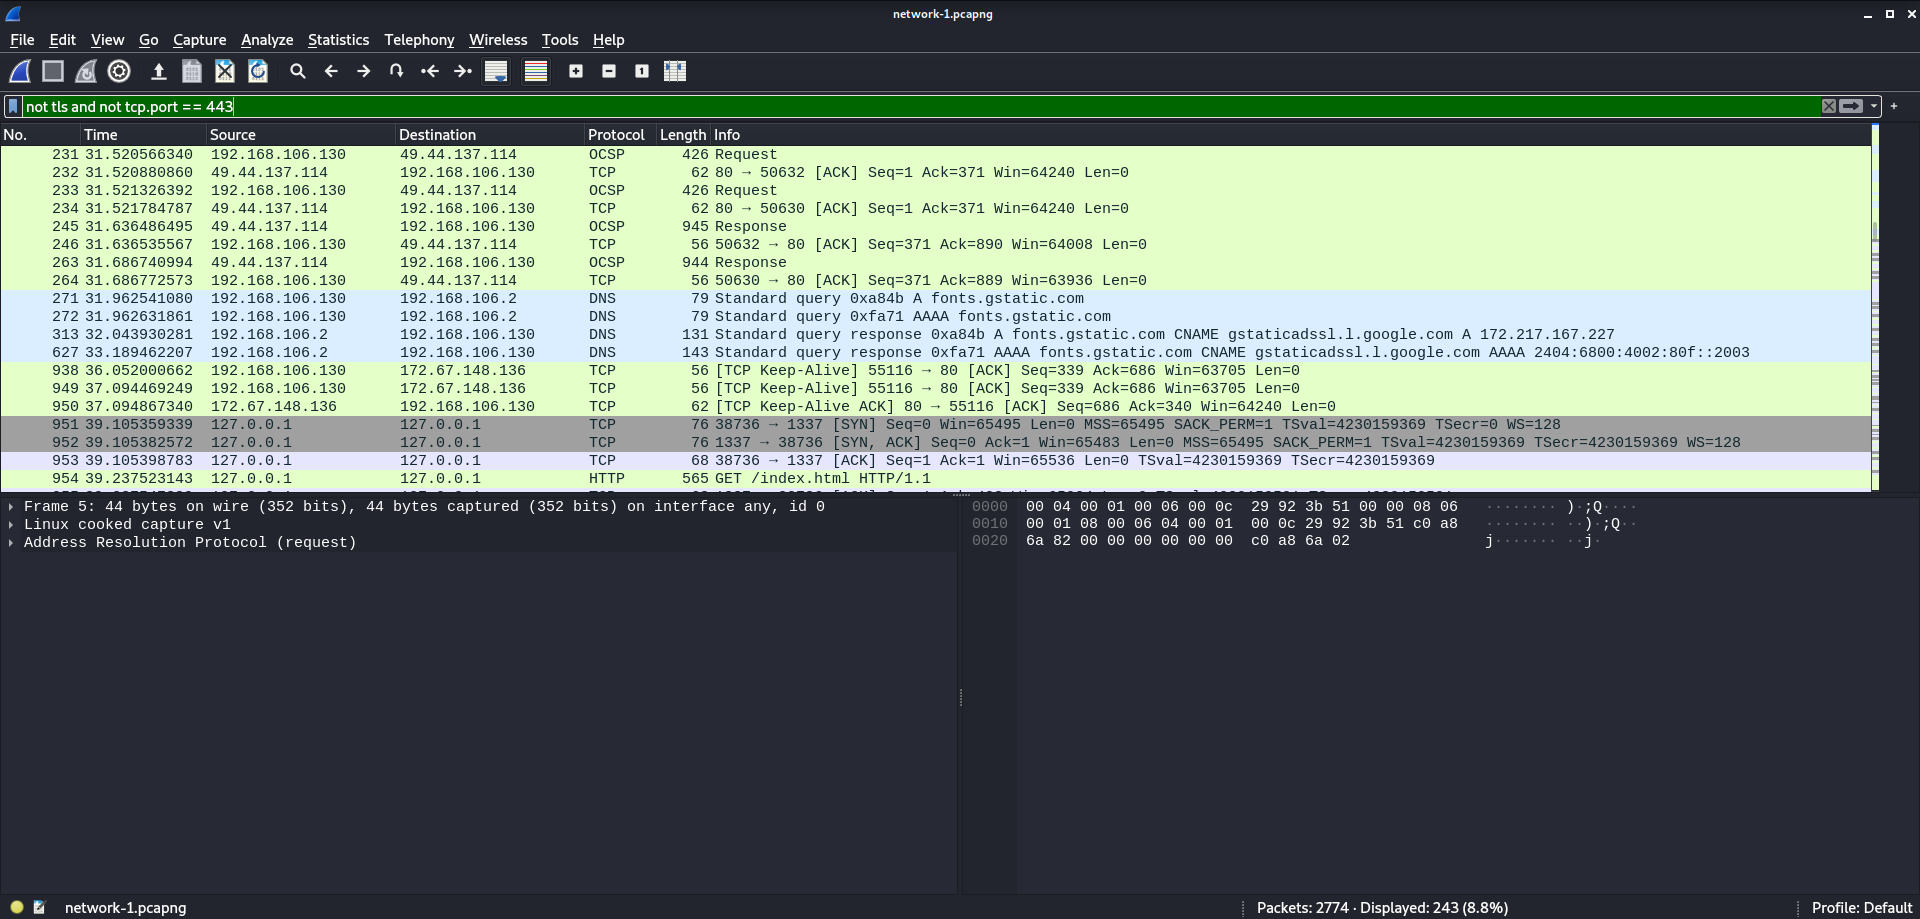This screenshot has width=1920, height=919.
Task: Sort by the Source column header
Action: 301,135
